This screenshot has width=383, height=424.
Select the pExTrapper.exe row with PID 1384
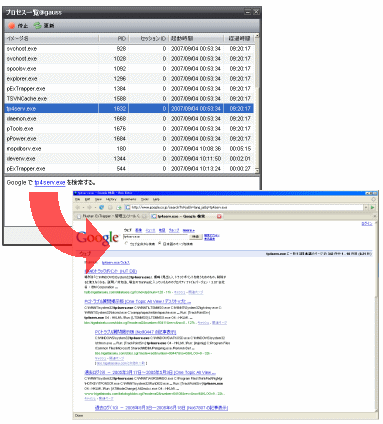129,89
